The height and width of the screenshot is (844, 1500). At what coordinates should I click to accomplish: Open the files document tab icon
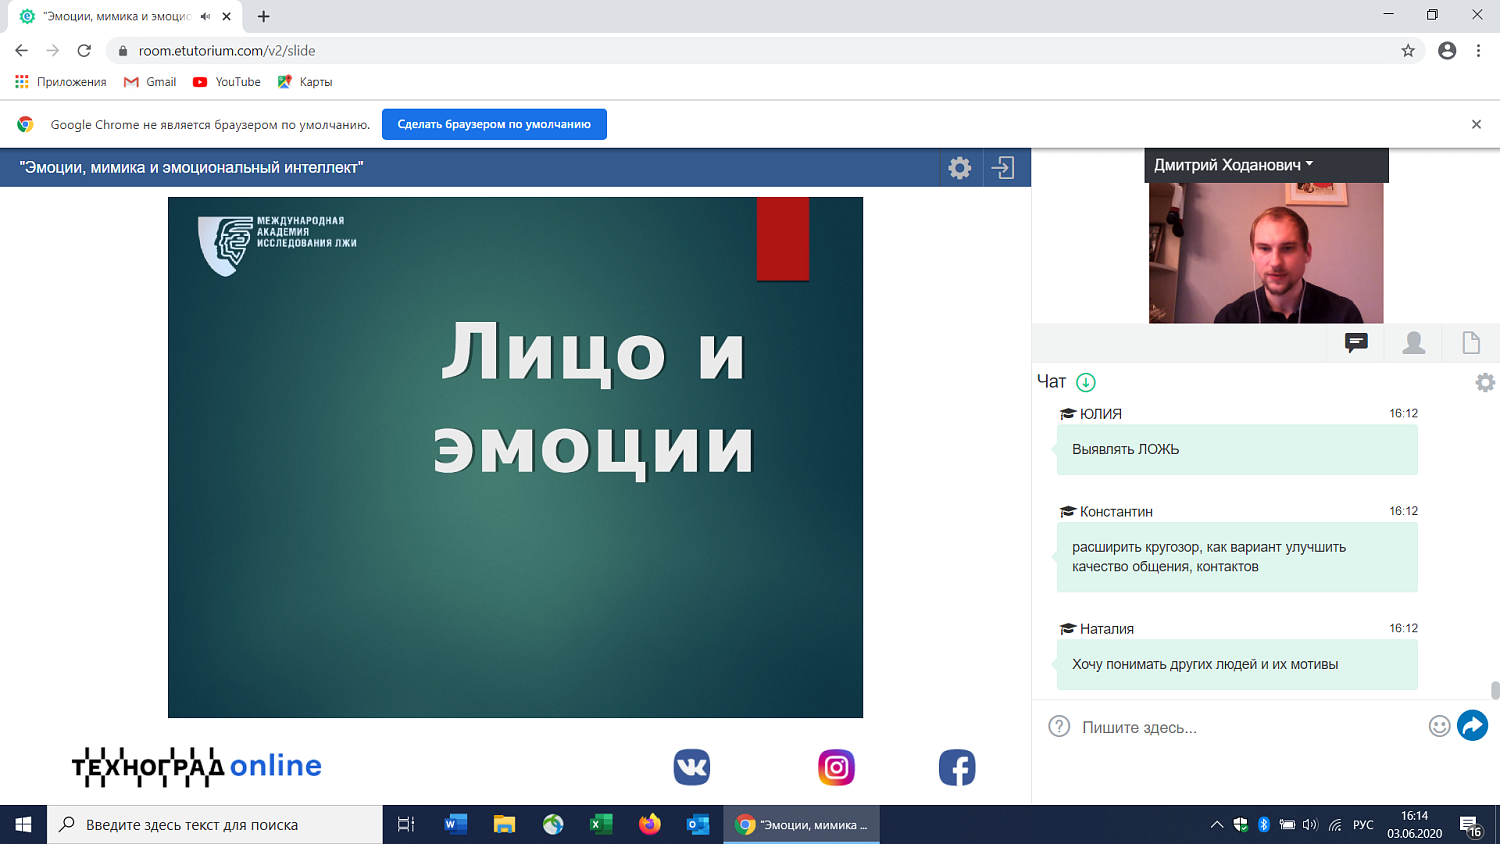pyautogui.click(x=1471, y=343)
